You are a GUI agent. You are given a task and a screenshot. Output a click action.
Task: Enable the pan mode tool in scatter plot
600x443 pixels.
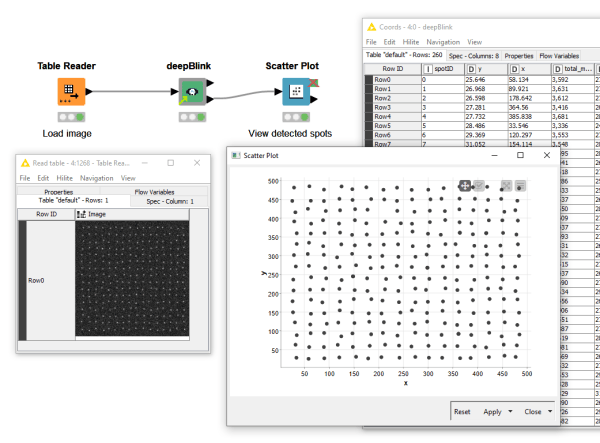point(465,186)
